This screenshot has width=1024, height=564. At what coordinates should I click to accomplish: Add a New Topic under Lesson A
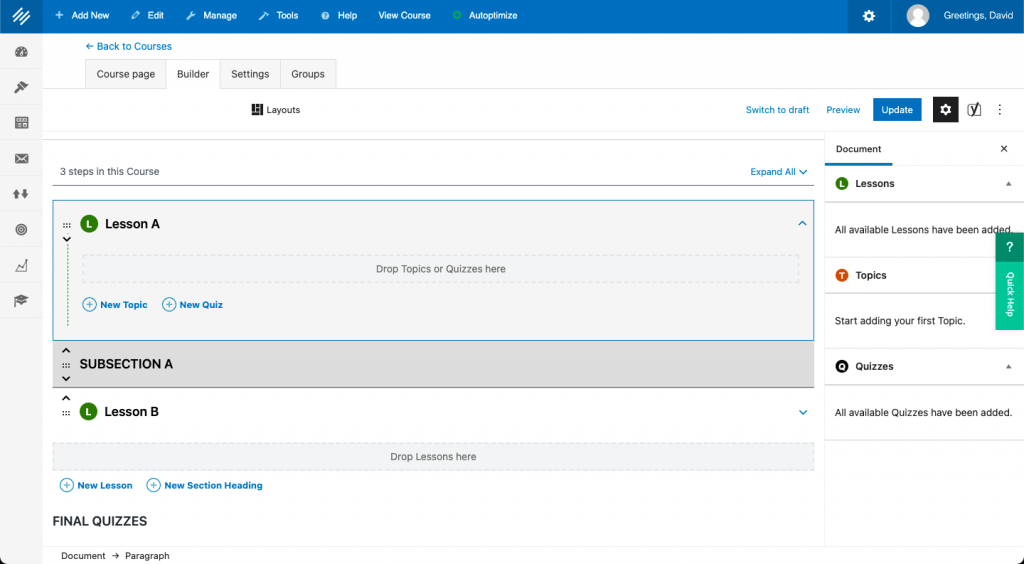pyautogui.click(x=115, y=305)
